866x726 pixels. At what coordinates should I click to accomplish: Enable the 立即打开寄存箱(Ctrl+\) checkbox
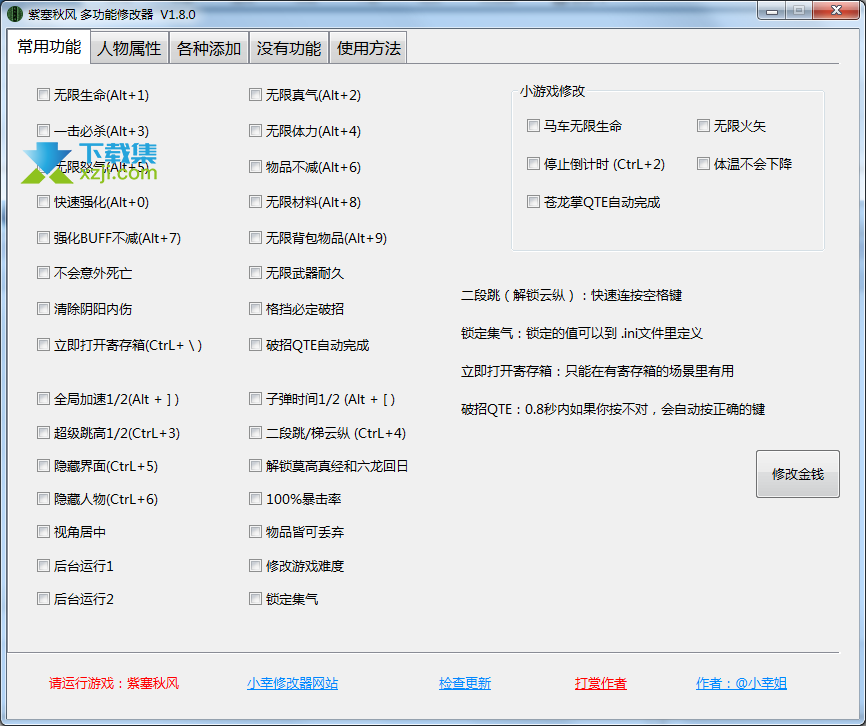pos(43,345)
